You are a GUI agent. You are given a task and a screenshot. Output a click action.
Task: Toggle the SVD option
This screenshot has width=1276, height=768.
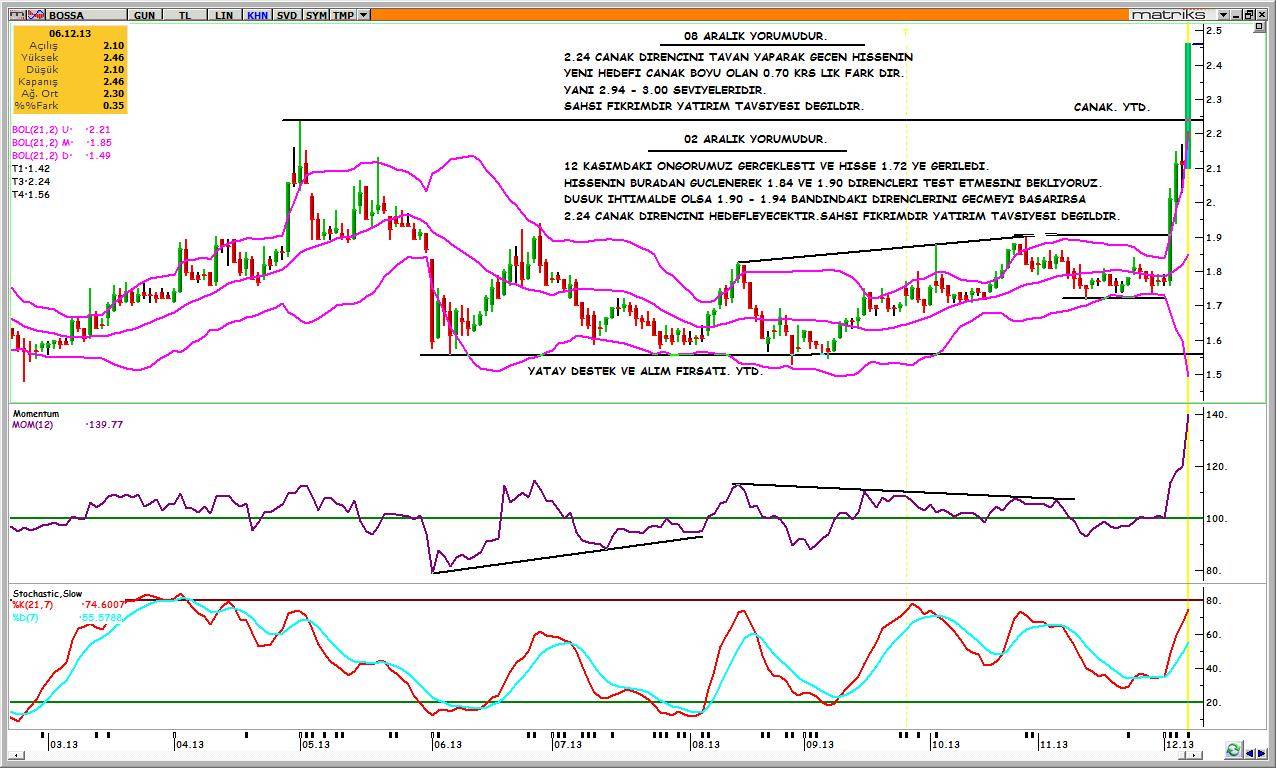[x=287, y=15]
